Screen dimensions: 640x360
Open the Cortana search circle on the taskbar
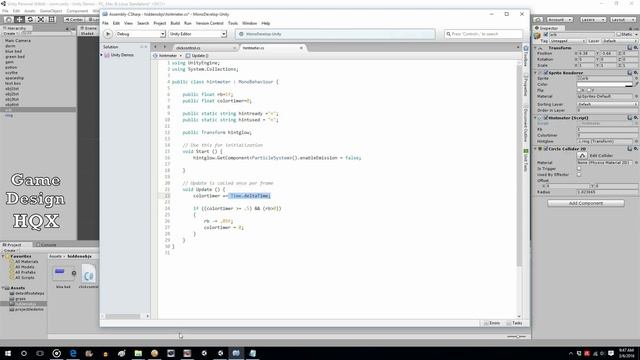[x=24, y=353]
